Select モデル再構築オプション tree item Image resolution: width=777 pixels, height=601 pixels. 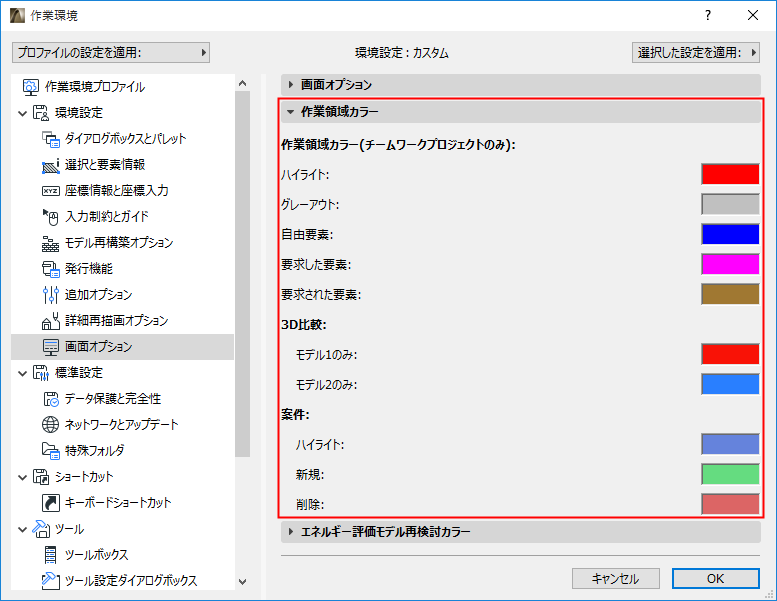pos(119,243)
